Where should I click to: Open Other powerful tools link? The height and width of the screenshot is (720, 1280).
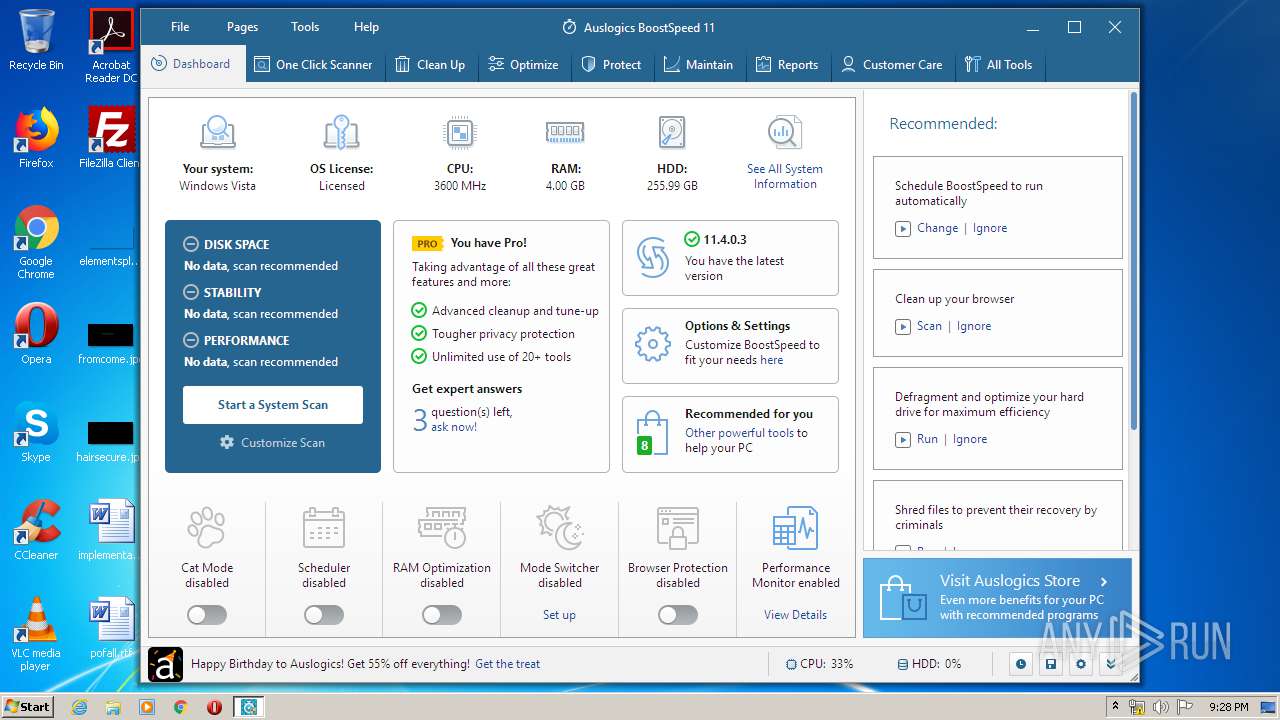tap(739, 433)
